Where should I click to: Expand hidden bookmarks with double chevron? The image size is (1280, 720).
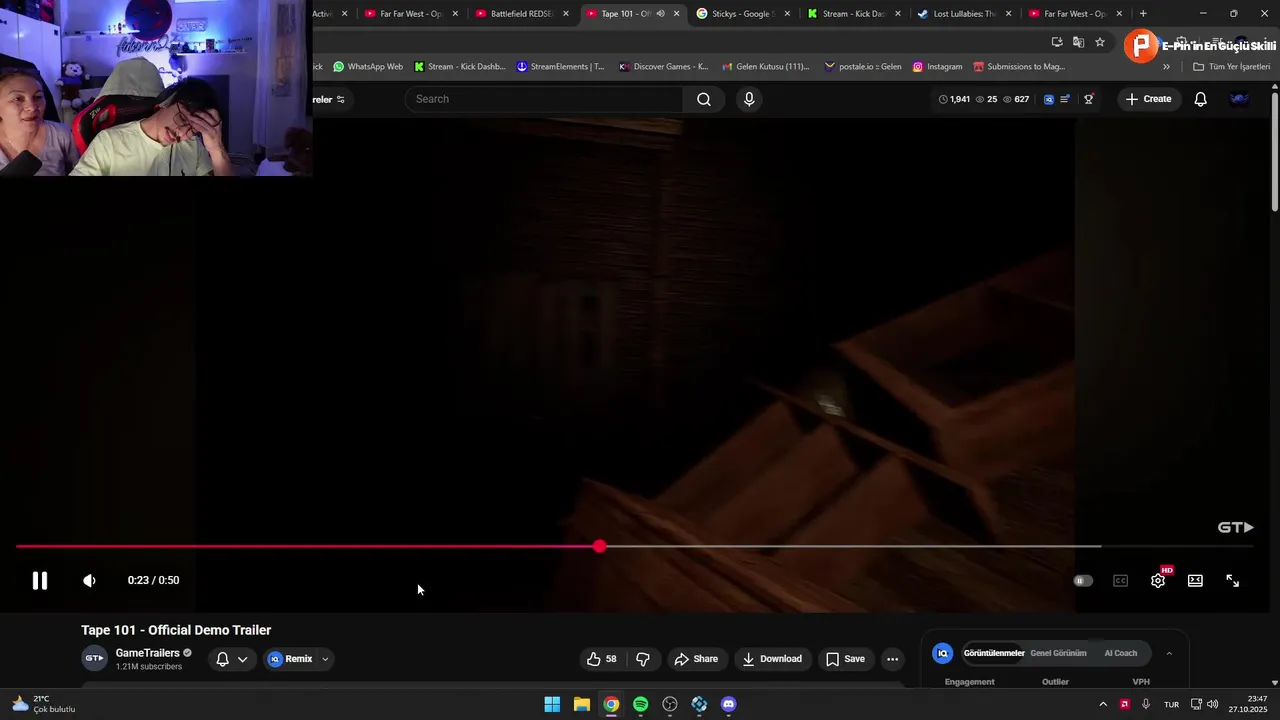pyautogui.click(x=1166, y=67)
